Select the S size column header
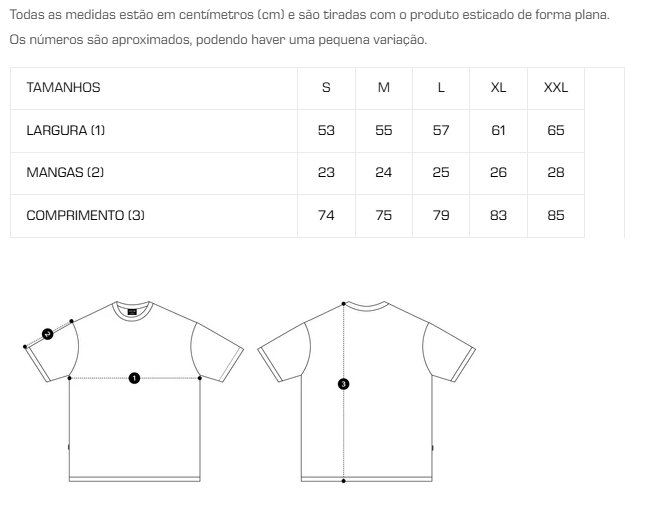Viewport: 652px width, 516px height. [x=326, y=88]
